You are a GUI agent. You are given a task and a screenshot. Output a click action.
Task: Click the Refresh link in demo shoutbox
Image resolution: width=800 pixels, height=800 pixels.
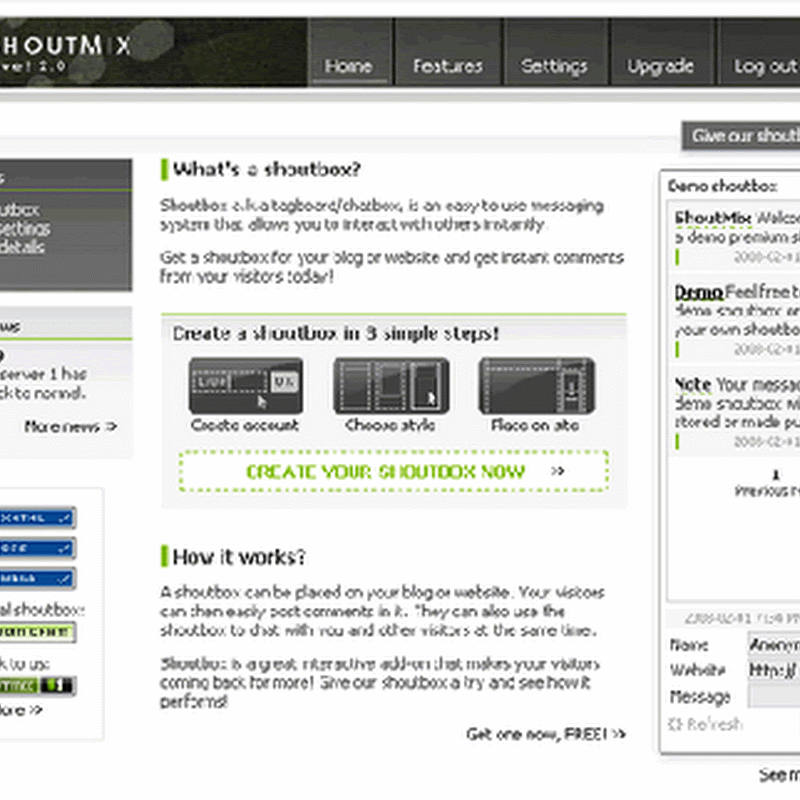point(706,724)
